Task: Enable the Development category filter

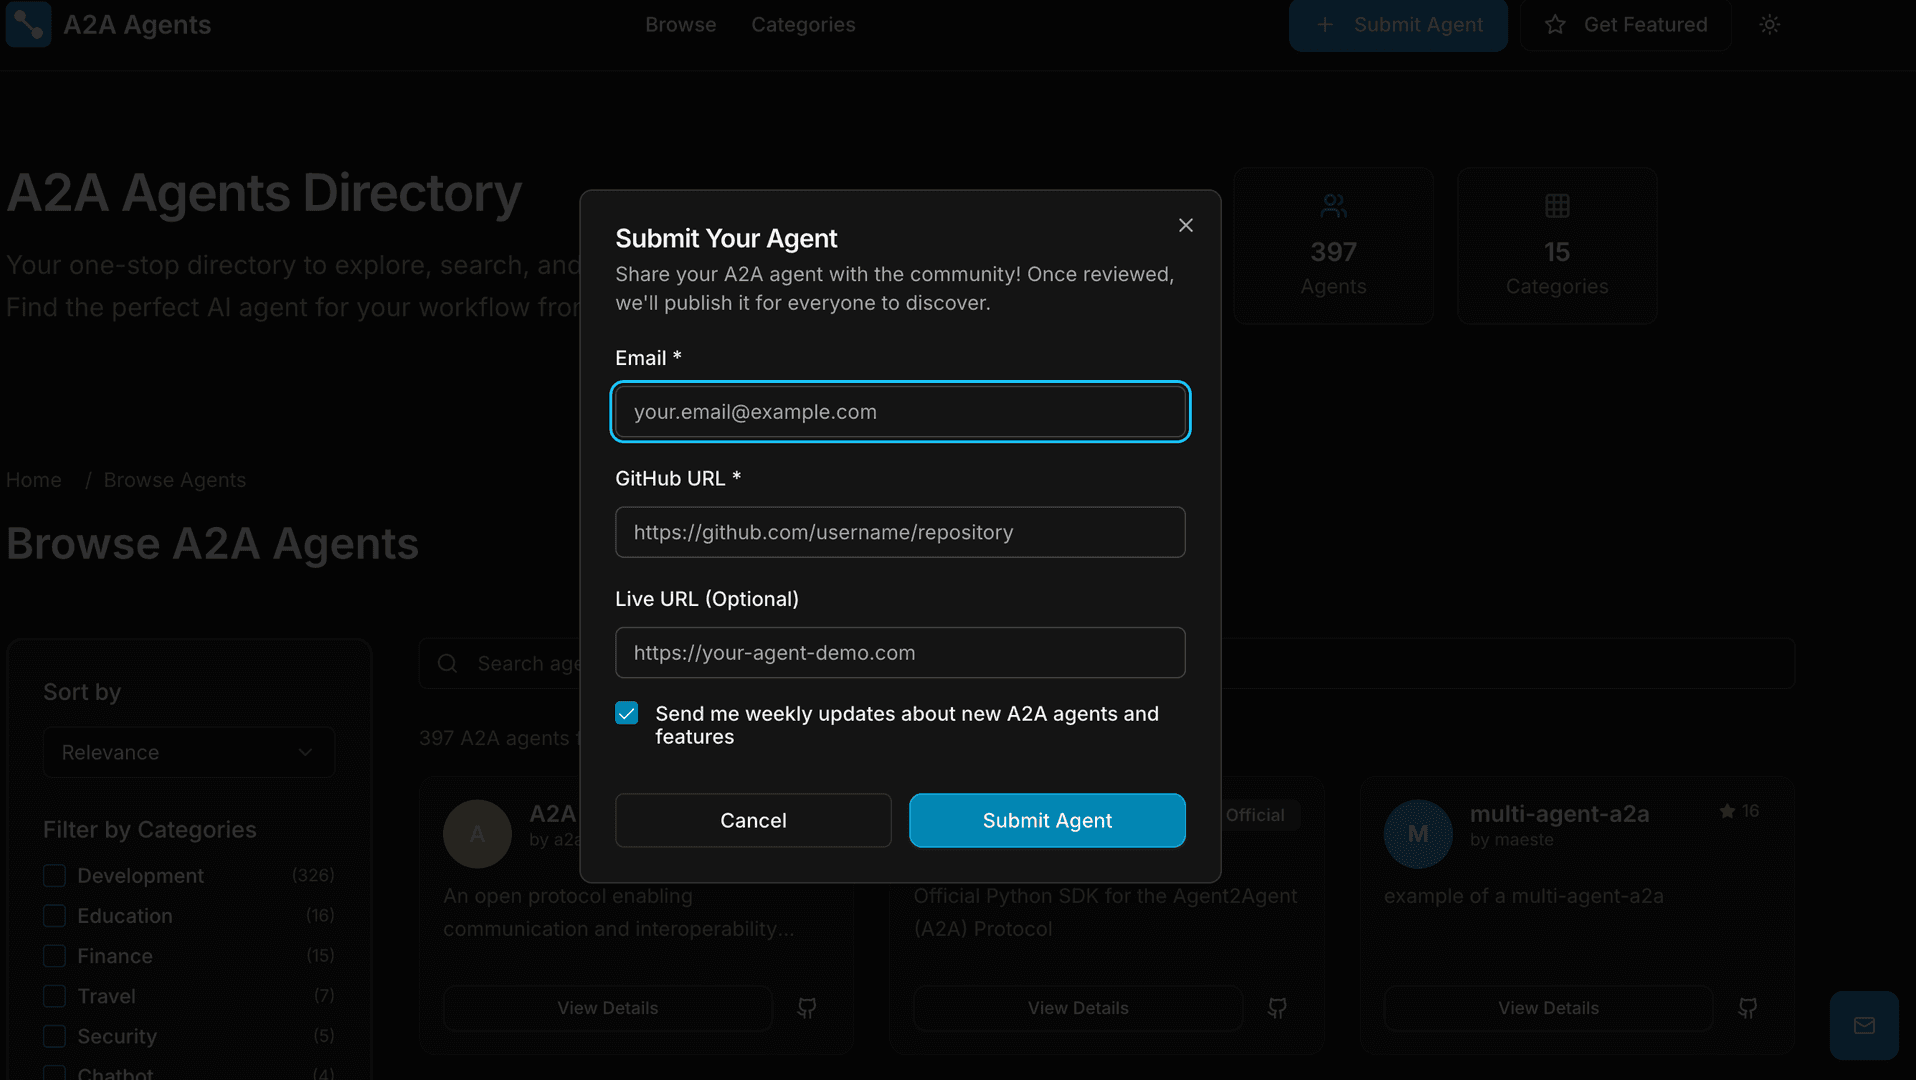Action: click(x=54, y=875)
